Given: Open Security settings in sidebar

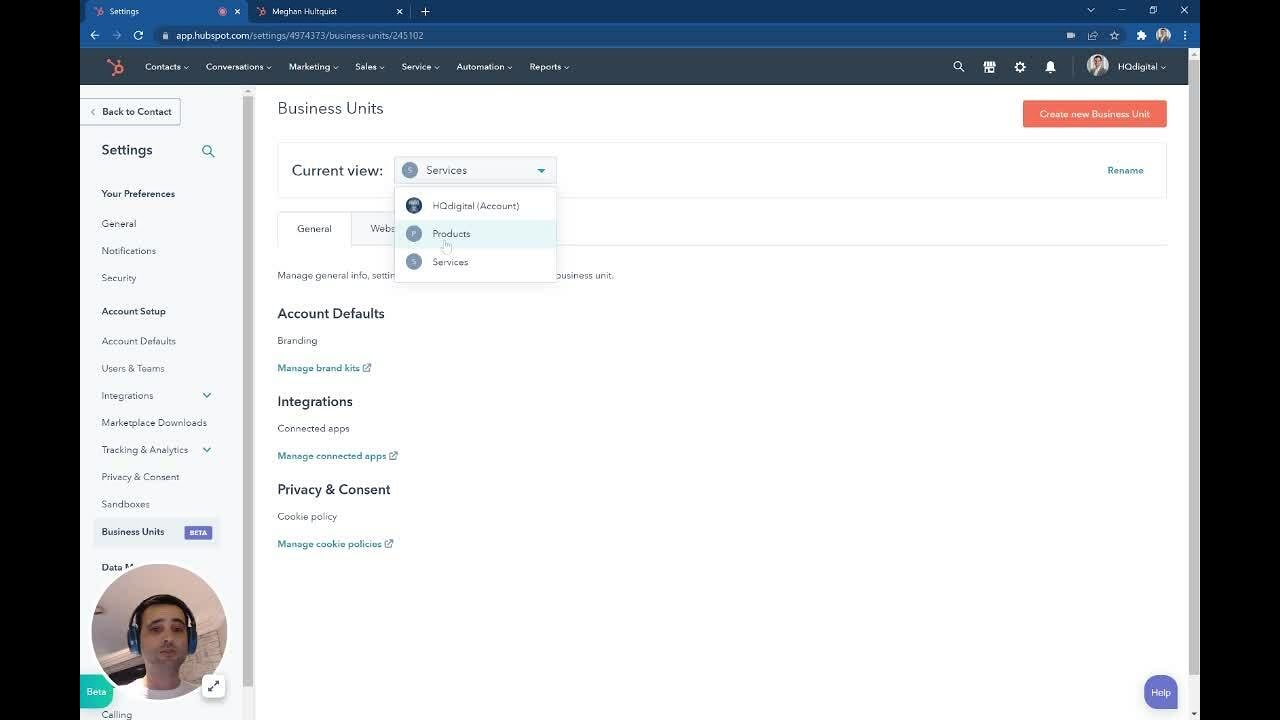Looking at the screenshot, I should click(x=118, y=278).
